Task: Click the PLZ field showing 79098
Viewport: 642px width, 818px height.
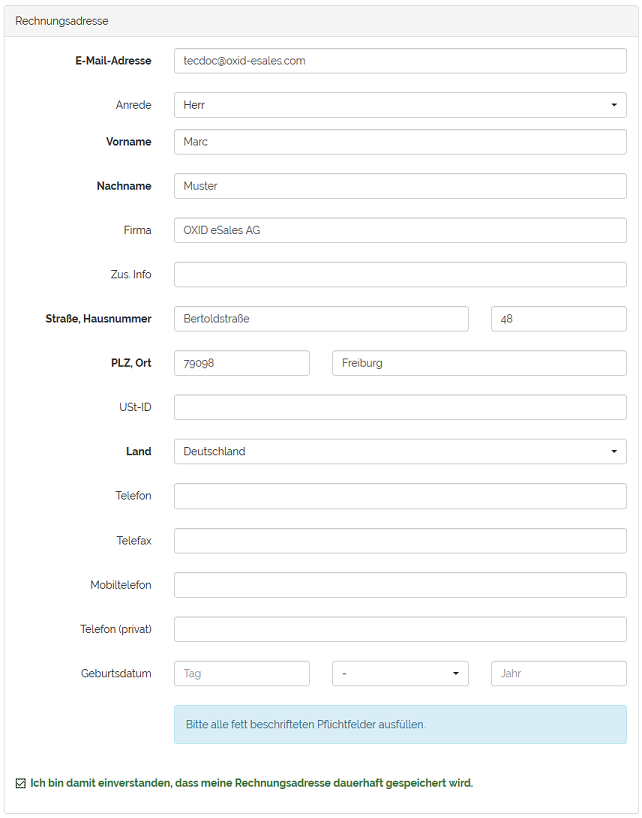Action: (x=241, y=363)
